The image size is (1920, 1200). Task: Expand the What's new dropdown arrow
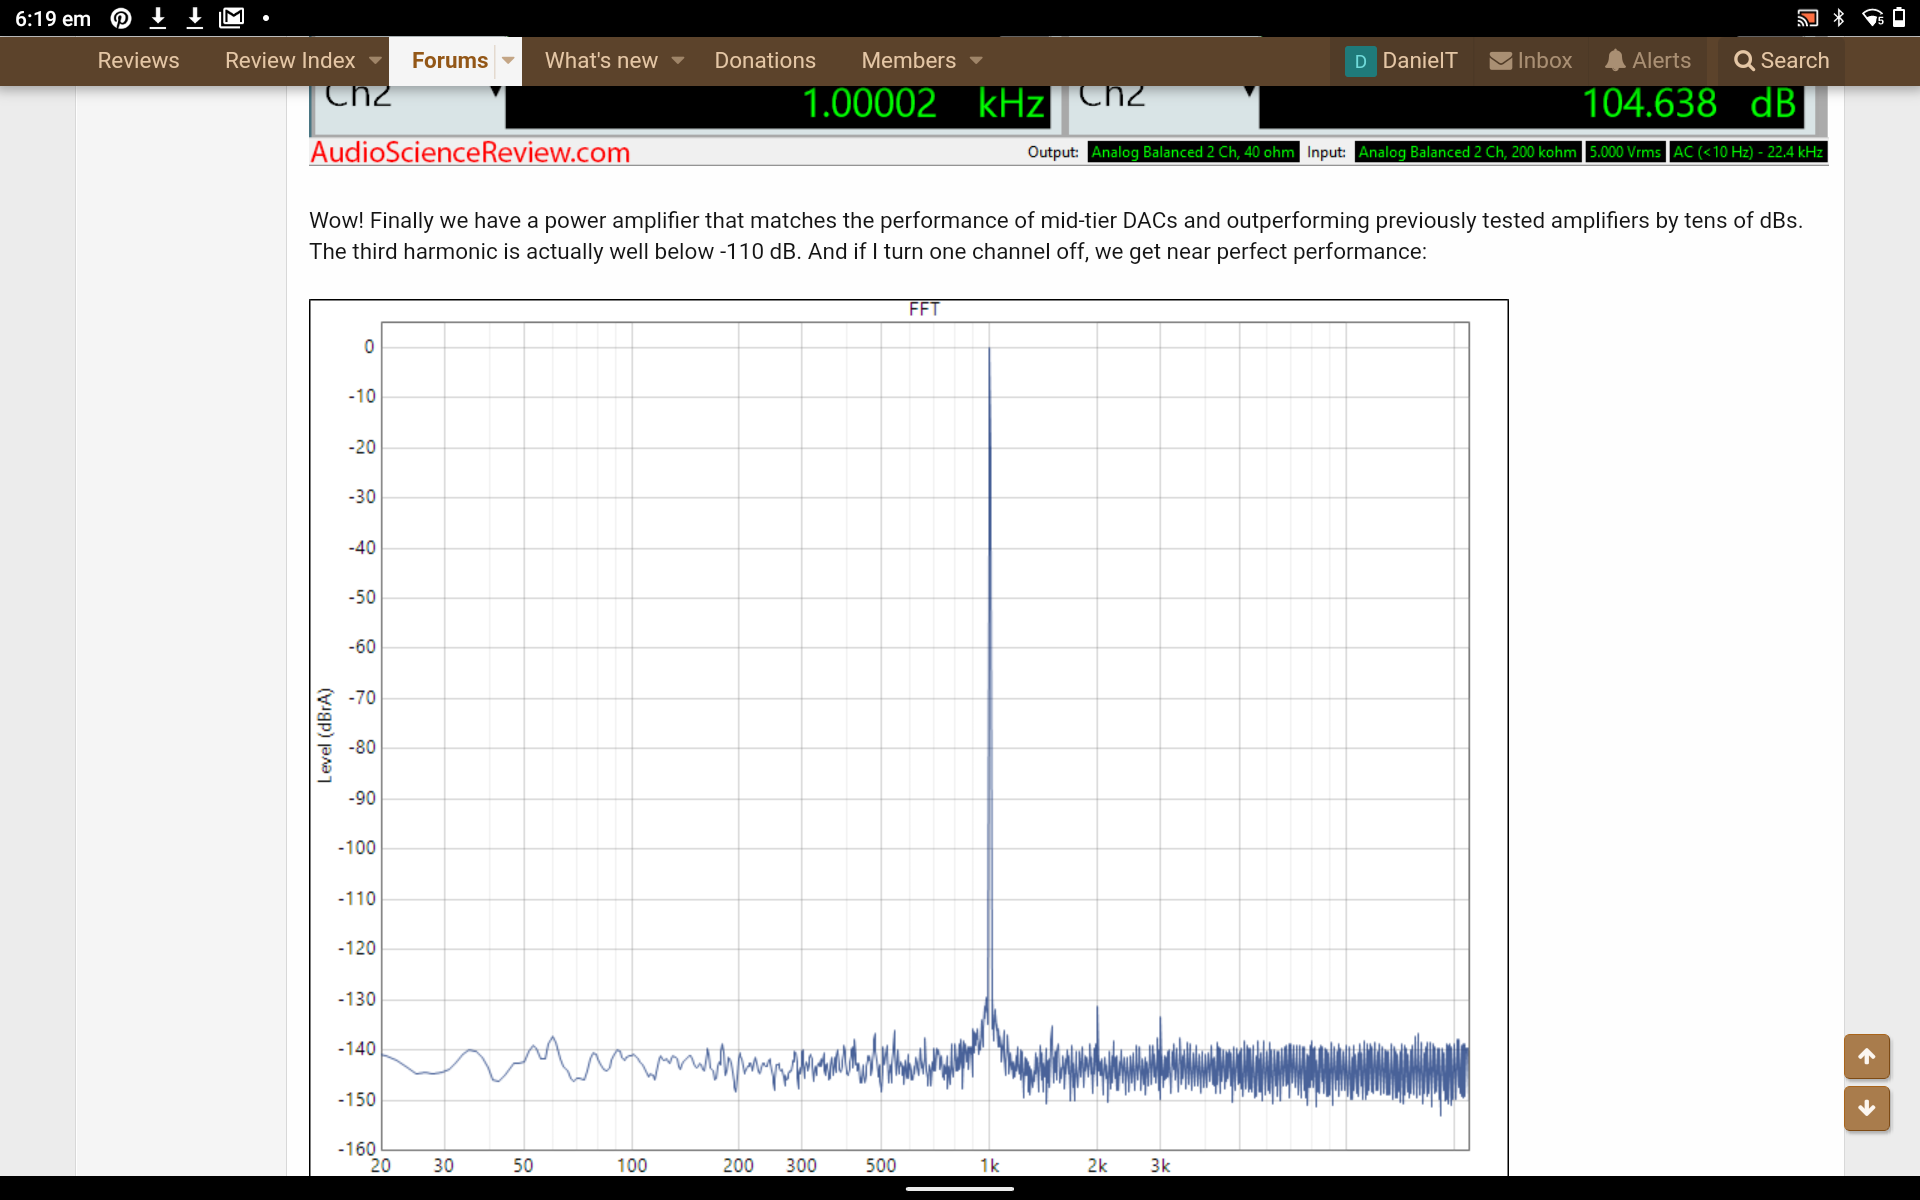[678, 61]
